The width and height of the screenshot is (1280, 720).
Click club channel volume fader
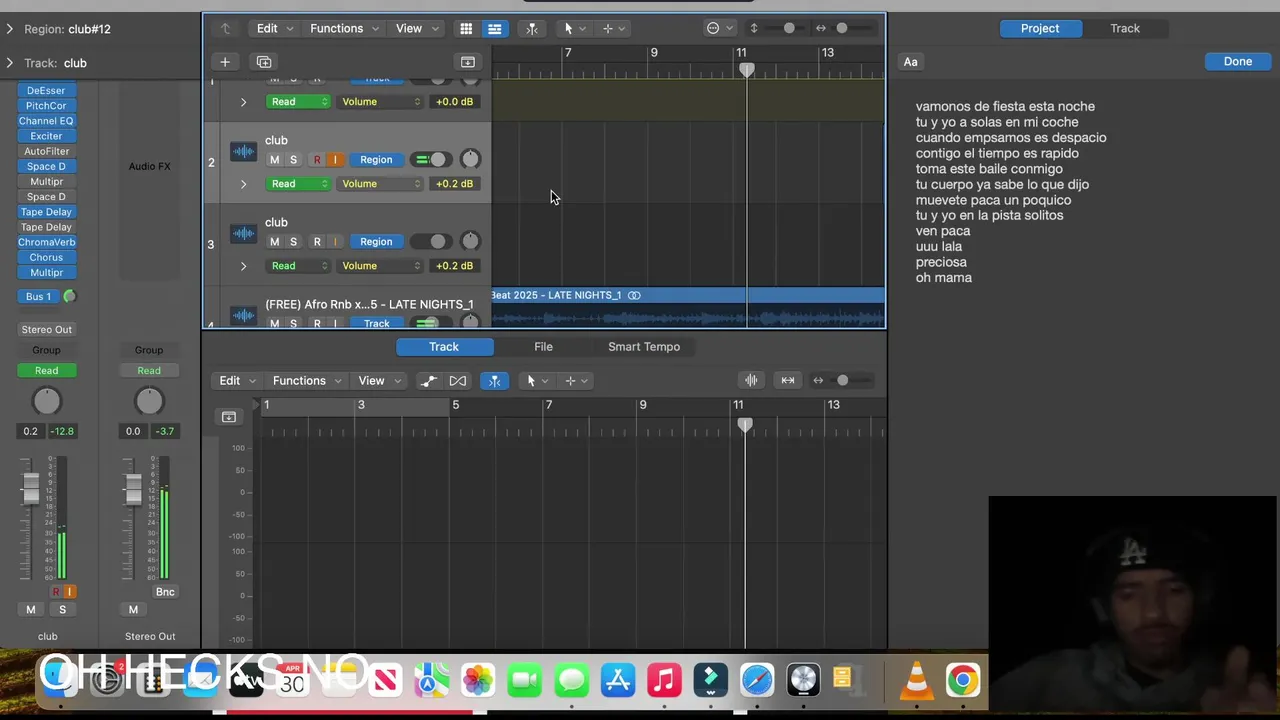pos(31,490)
